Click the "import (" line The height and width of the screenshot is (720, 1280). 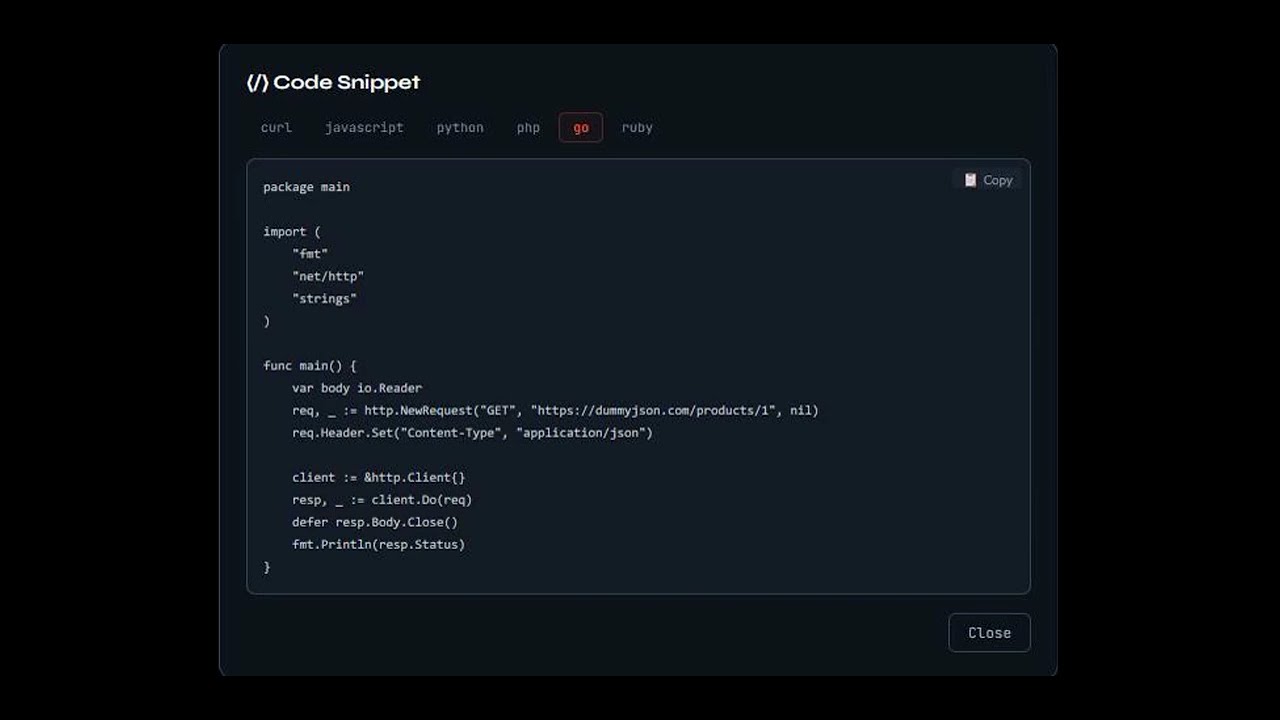[292, 231]
